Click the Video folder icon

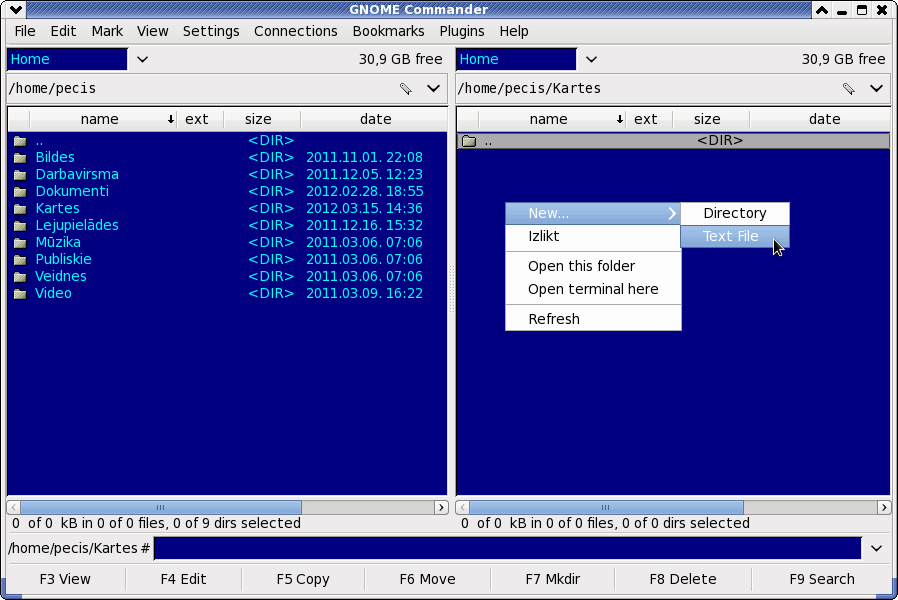click(x=20, y=294)
